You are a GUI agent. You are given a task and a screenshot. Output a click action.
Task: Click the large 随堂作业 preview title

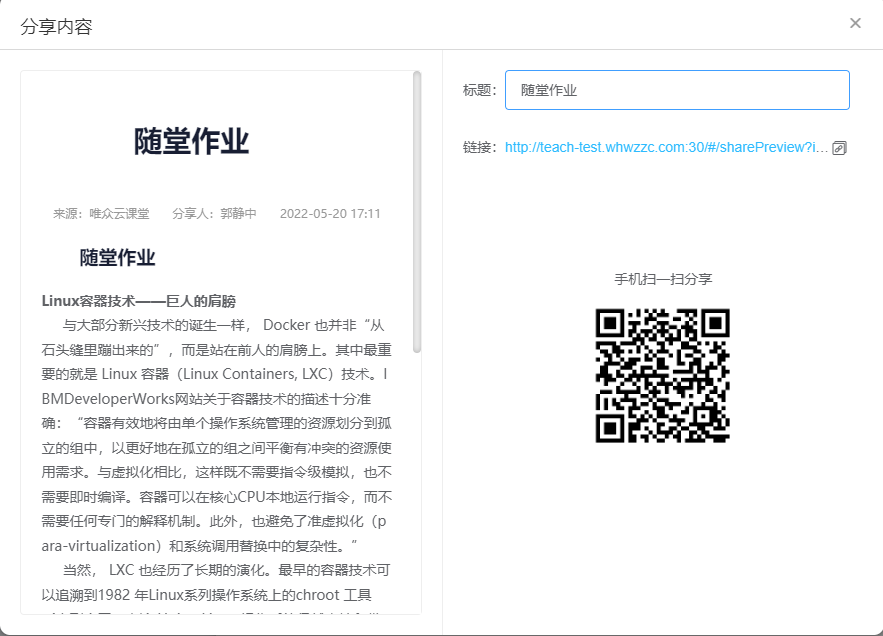[x=191, y=142]
